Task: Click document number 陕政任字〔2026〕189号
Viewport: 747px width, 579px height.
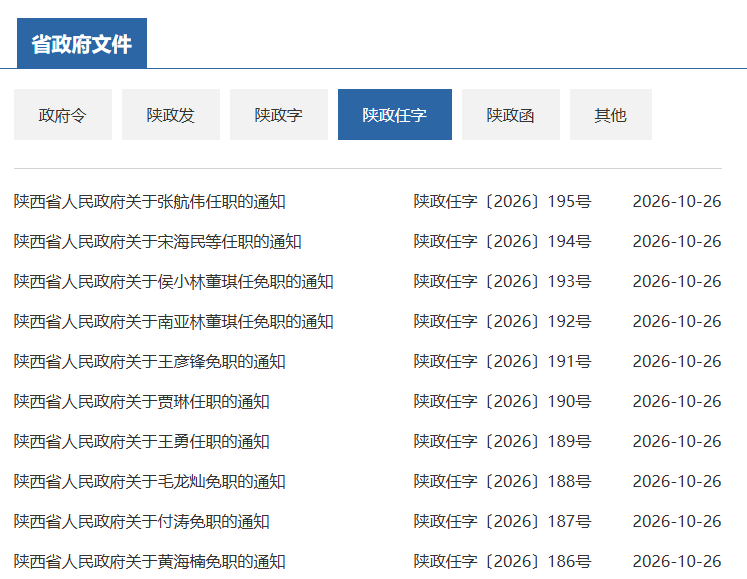Action: pos(503,442)
